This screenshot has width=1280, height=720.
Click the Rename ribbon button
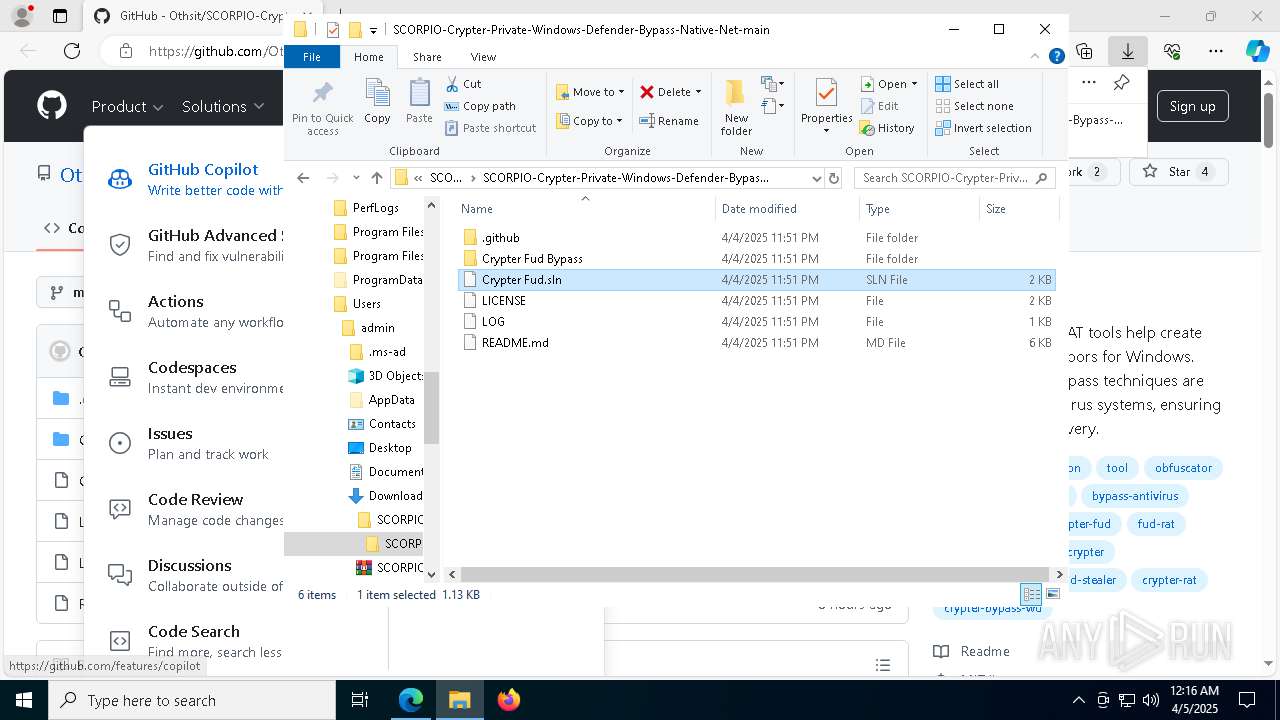point(669,121)
